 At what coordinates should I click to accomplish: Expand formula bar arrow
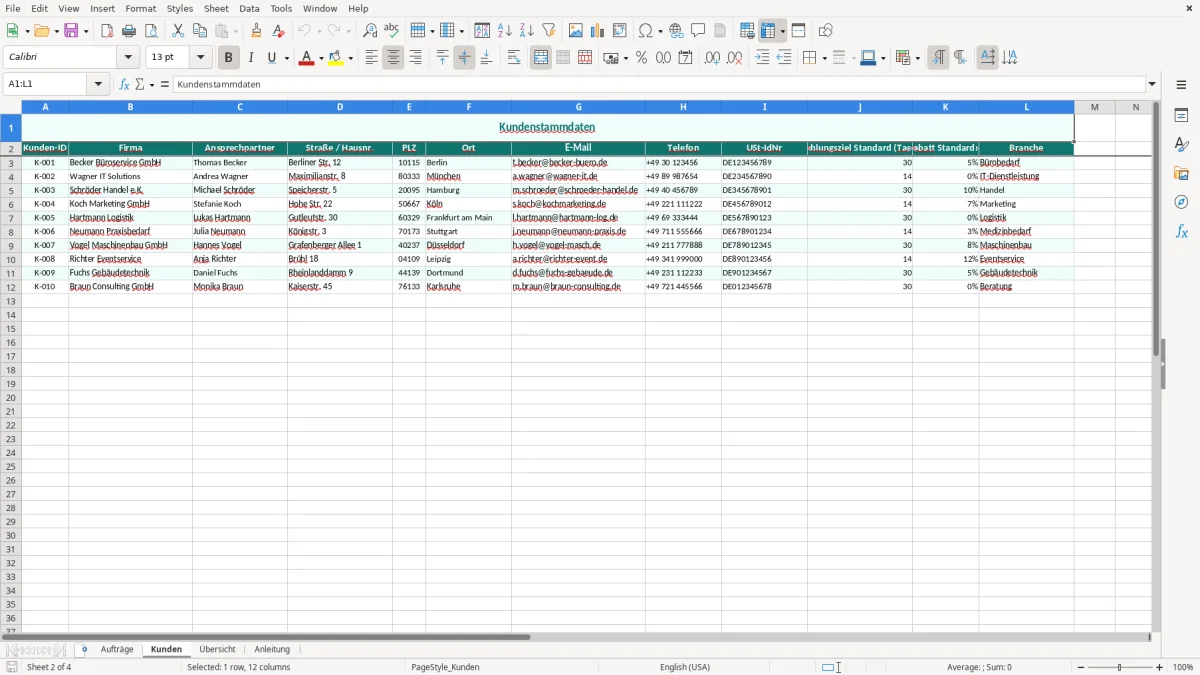tap(1152, 84)
